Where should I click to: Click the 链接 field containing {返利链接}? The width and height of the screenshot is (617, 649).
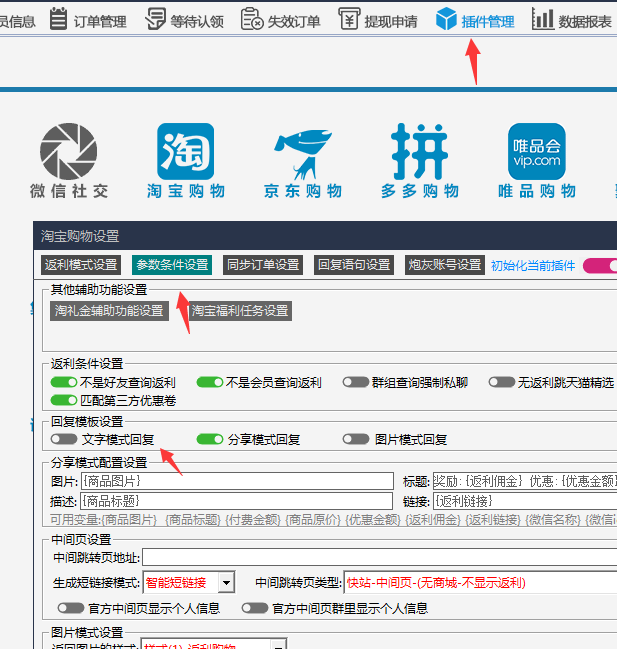[525, 501]
